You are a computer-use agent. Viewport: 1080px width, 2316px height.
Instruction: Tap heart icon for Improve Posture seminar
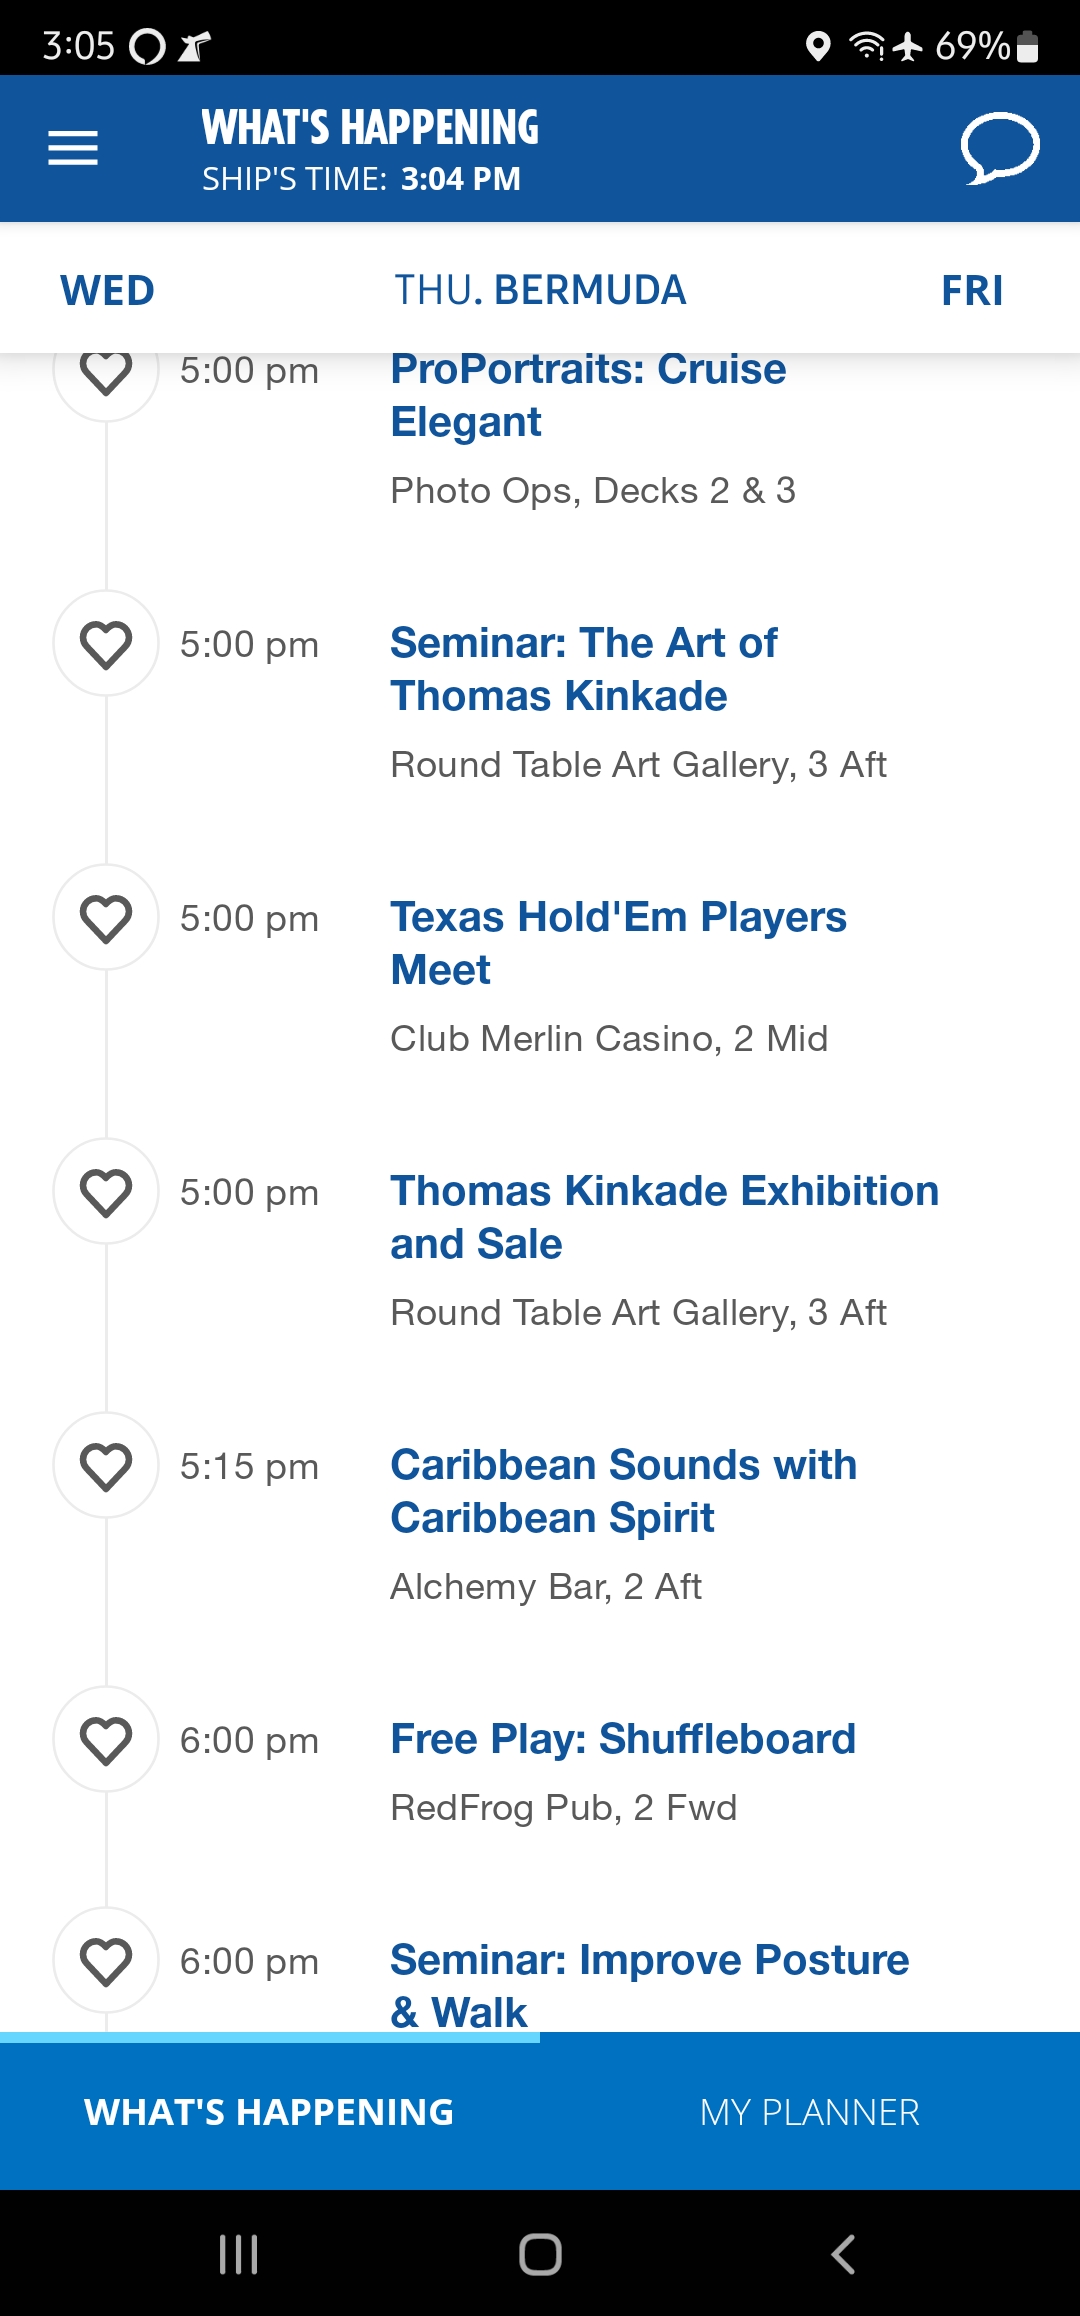tap(106, 1961)
